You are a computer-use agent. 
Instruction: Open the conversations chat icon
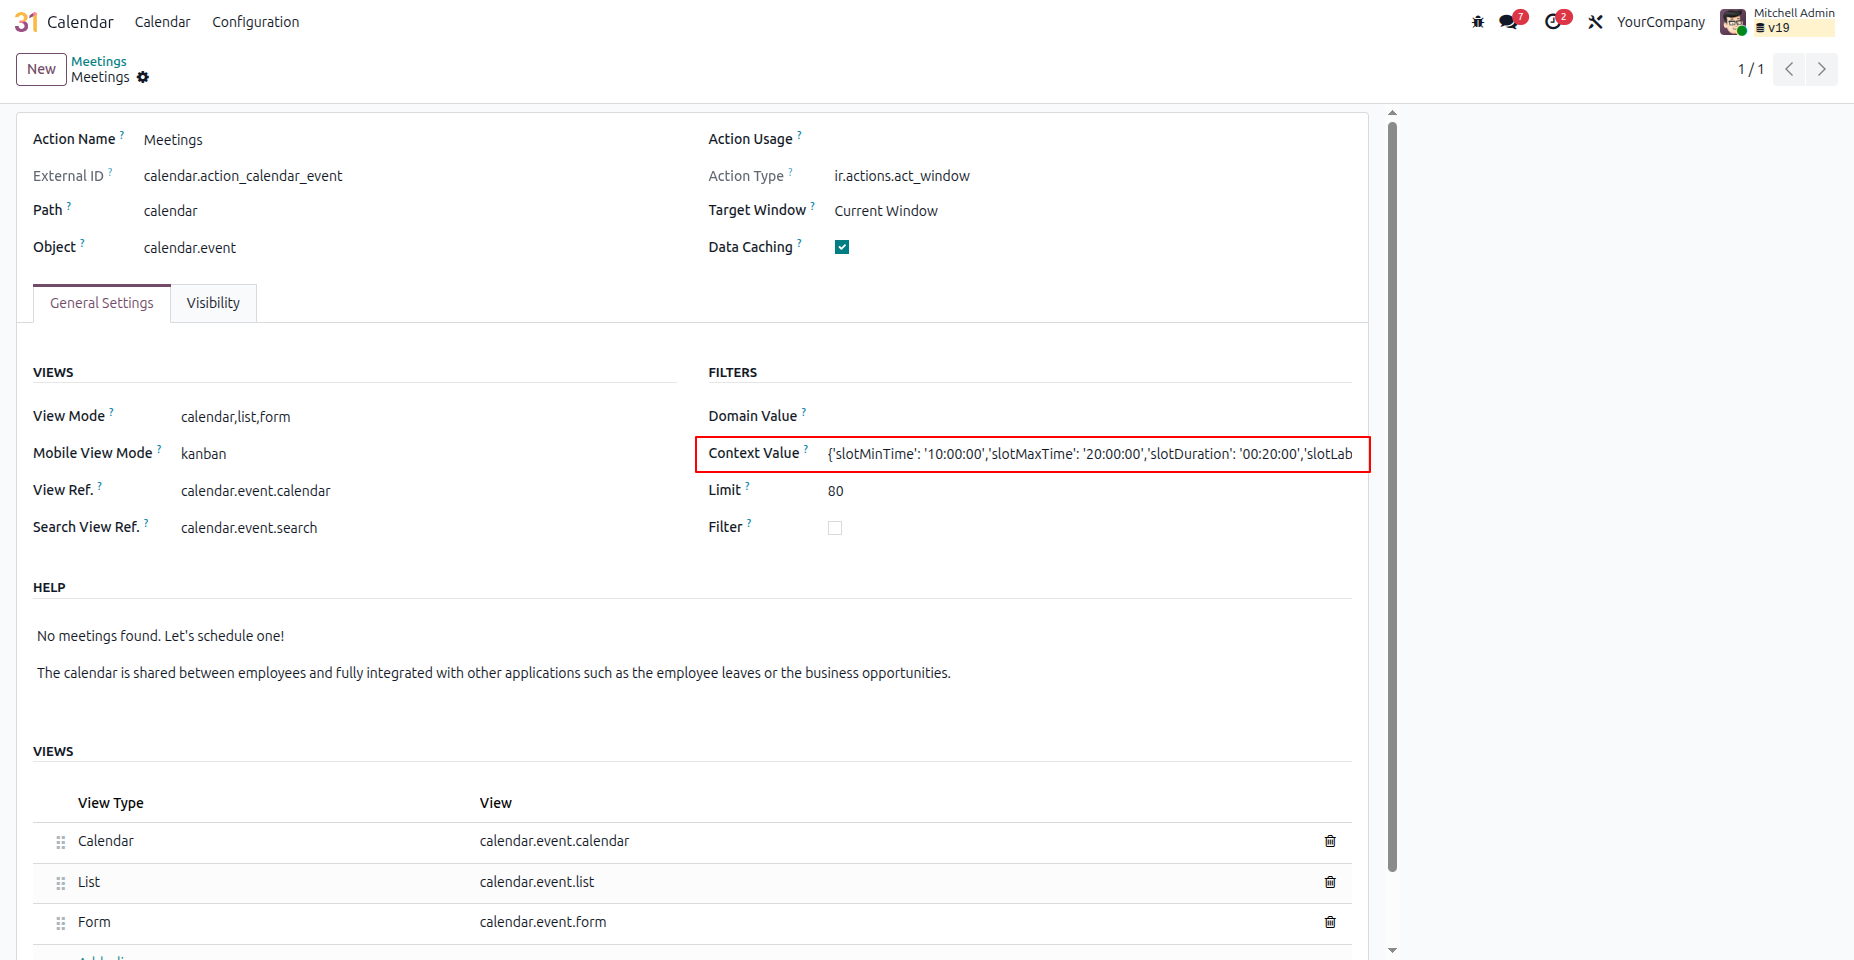coord(1508,22)
